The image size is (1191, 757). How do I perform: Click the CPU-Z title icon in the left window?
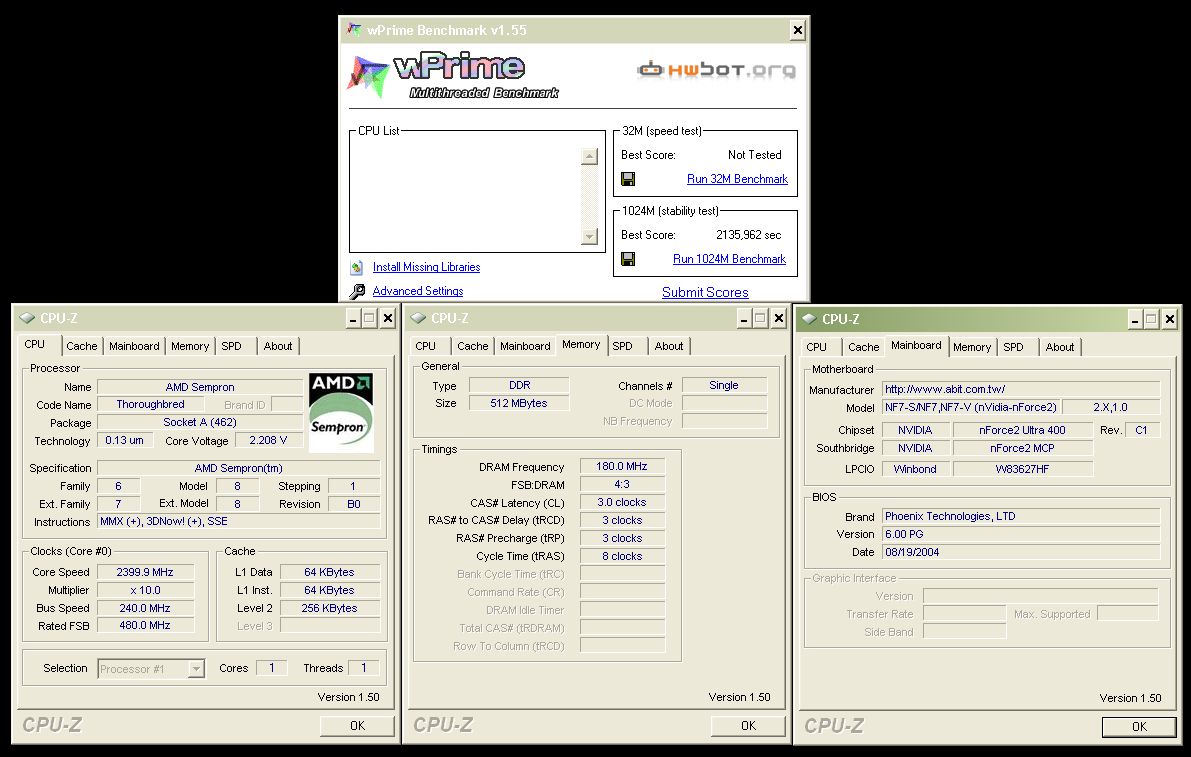(x=27, y=318)
